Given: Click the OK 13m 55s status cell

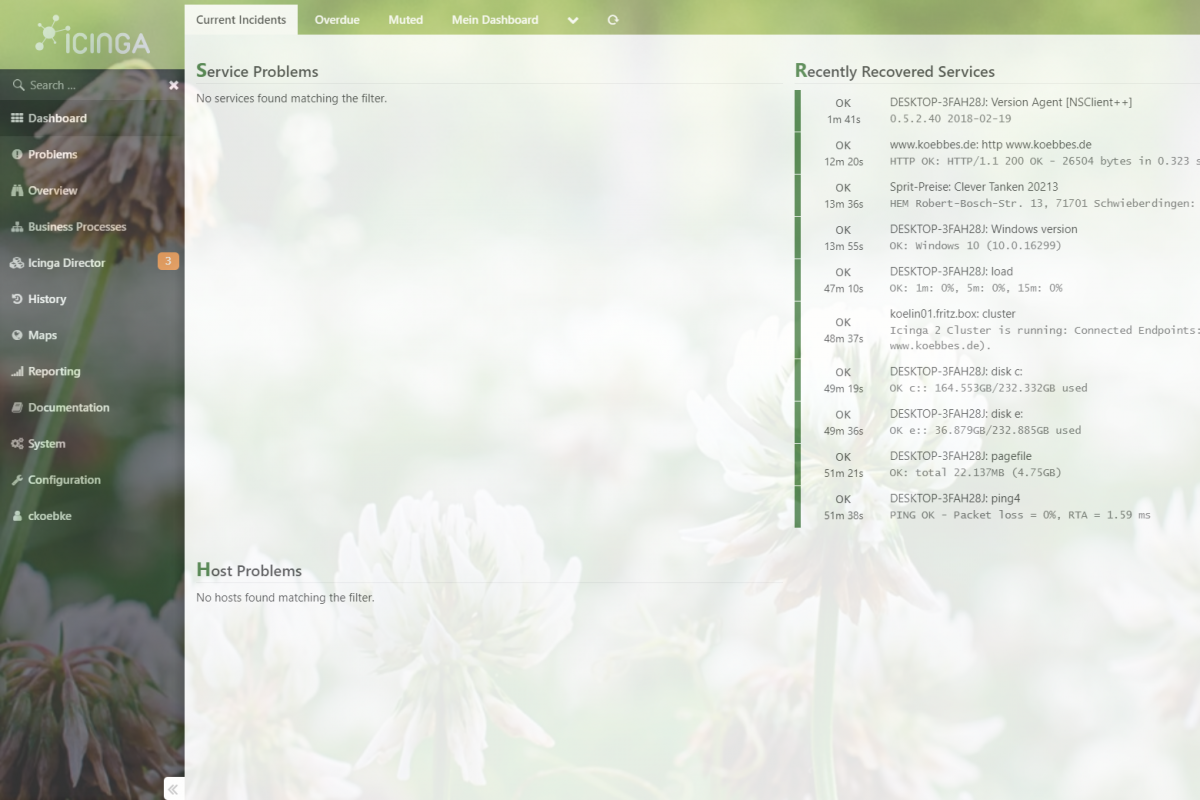Looking at the screenshot, I should pyautogui.click(x=843, y=237).
